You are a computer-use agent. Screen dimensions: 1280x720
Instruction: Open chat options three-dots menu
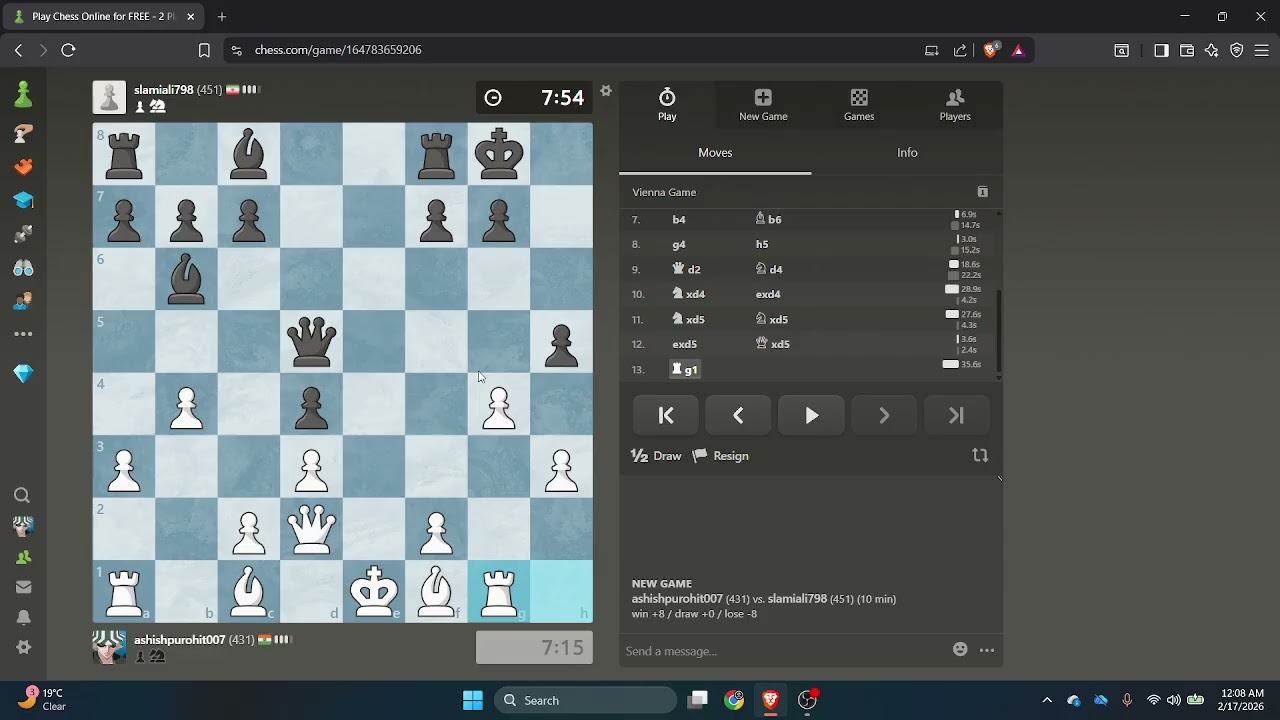coord(987,650)
